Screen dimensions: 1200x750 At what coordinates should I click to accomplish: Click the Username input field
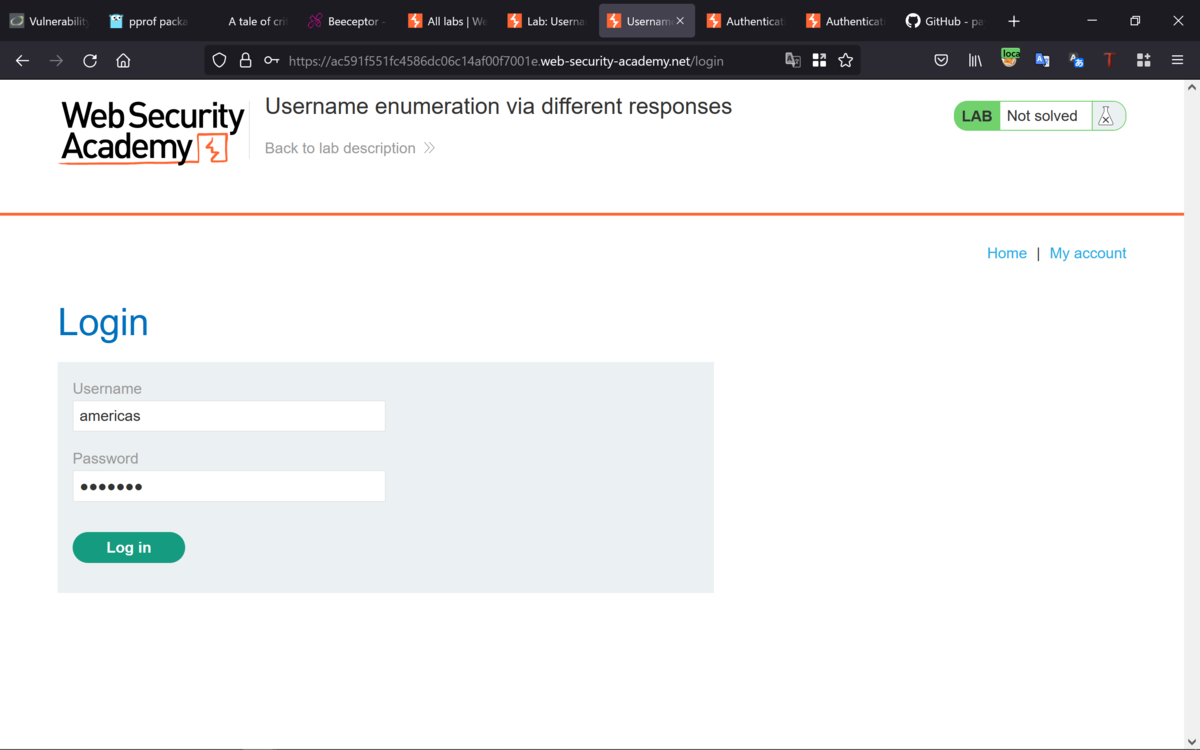pyautogui.click(x=229, y=416)
